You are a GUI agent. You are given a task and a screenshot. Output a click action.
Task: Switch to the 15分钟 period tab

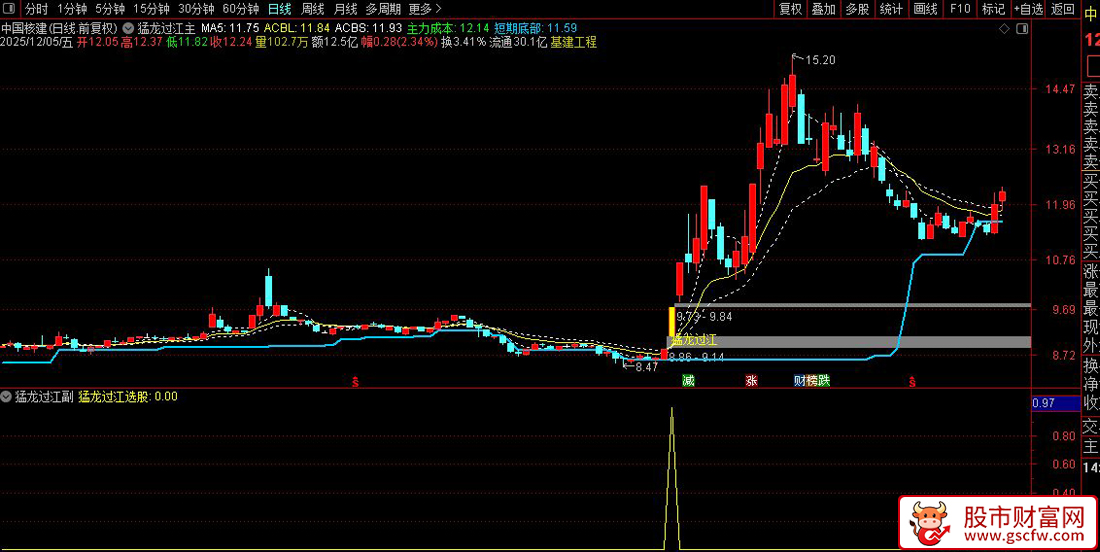pos(151,9)
